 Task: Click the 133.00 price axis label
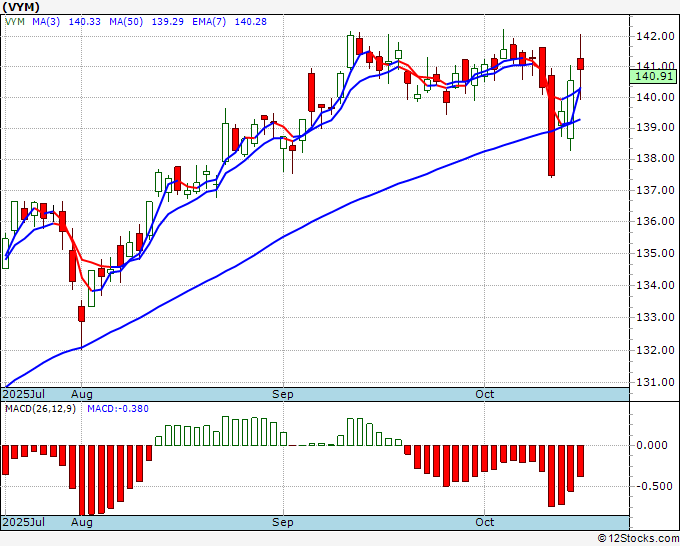click(655, 317)
